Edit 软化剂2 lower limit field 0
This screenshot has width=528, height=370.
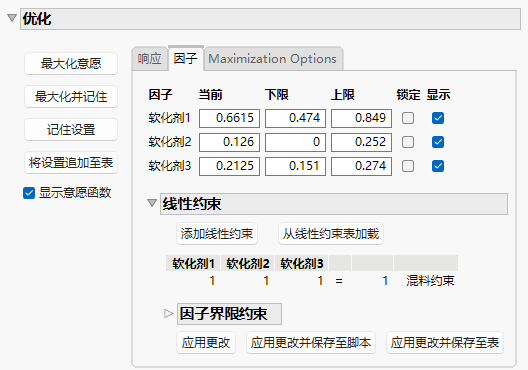pos(295,142)
